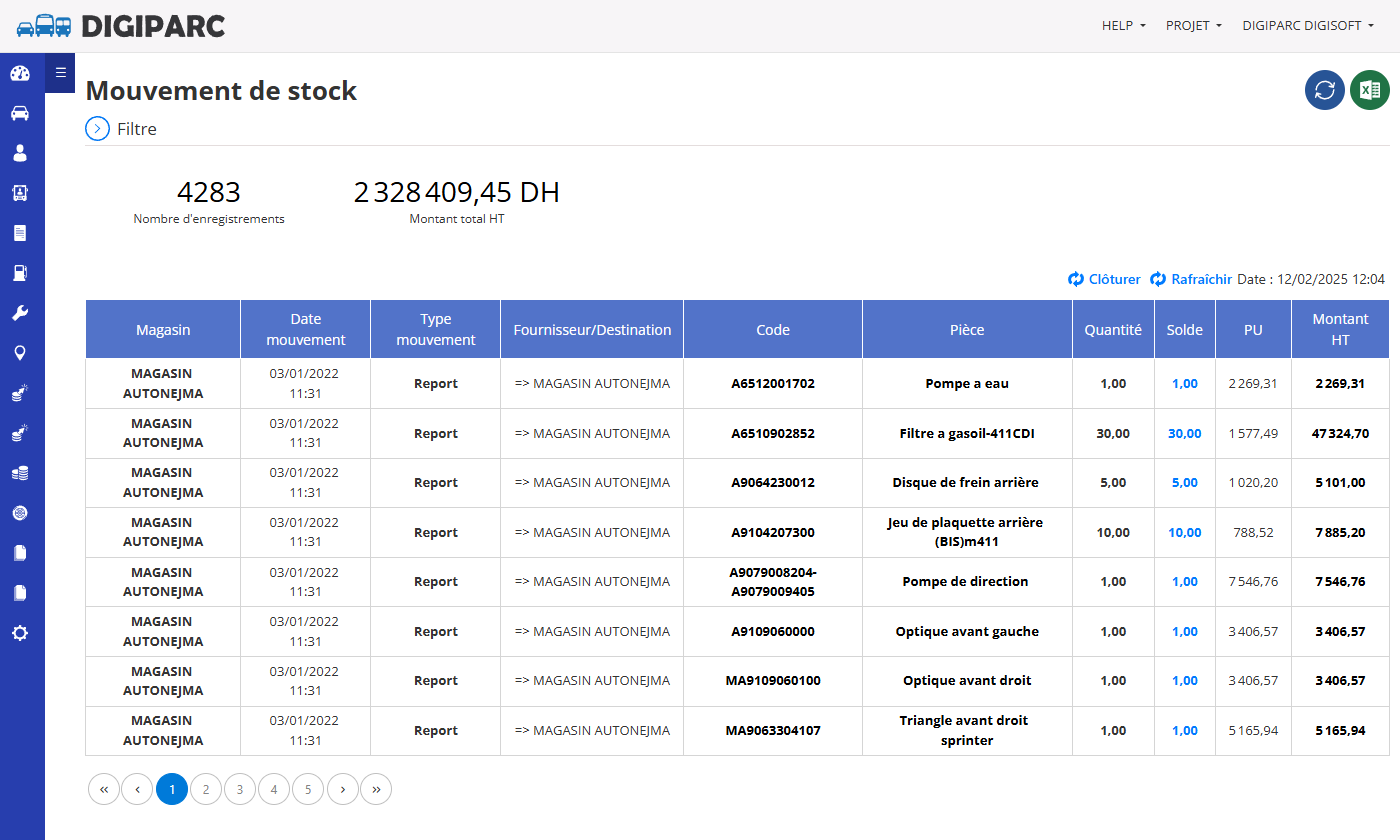This screenshot has height=840, width=1400.
Task: Sort by the Fournisseur/Destination column header
Action: 592,329
